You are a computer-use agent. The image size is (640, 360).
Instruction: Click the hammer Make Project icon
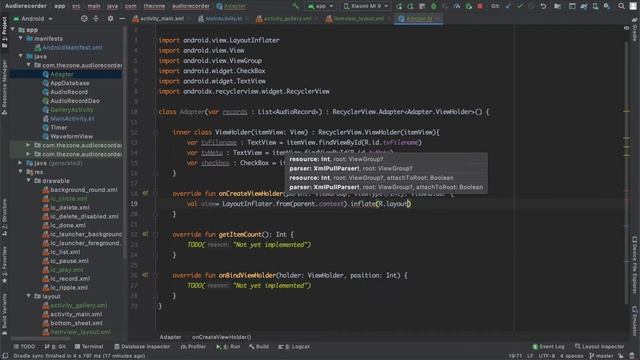(296, 6)
